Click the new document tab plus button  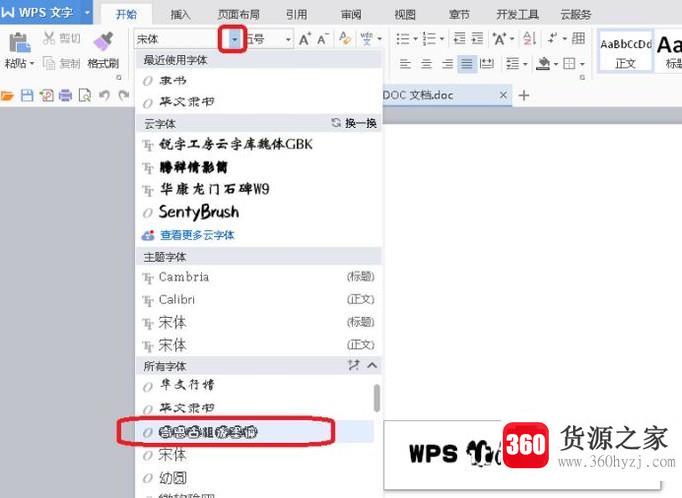coord(524,95)
